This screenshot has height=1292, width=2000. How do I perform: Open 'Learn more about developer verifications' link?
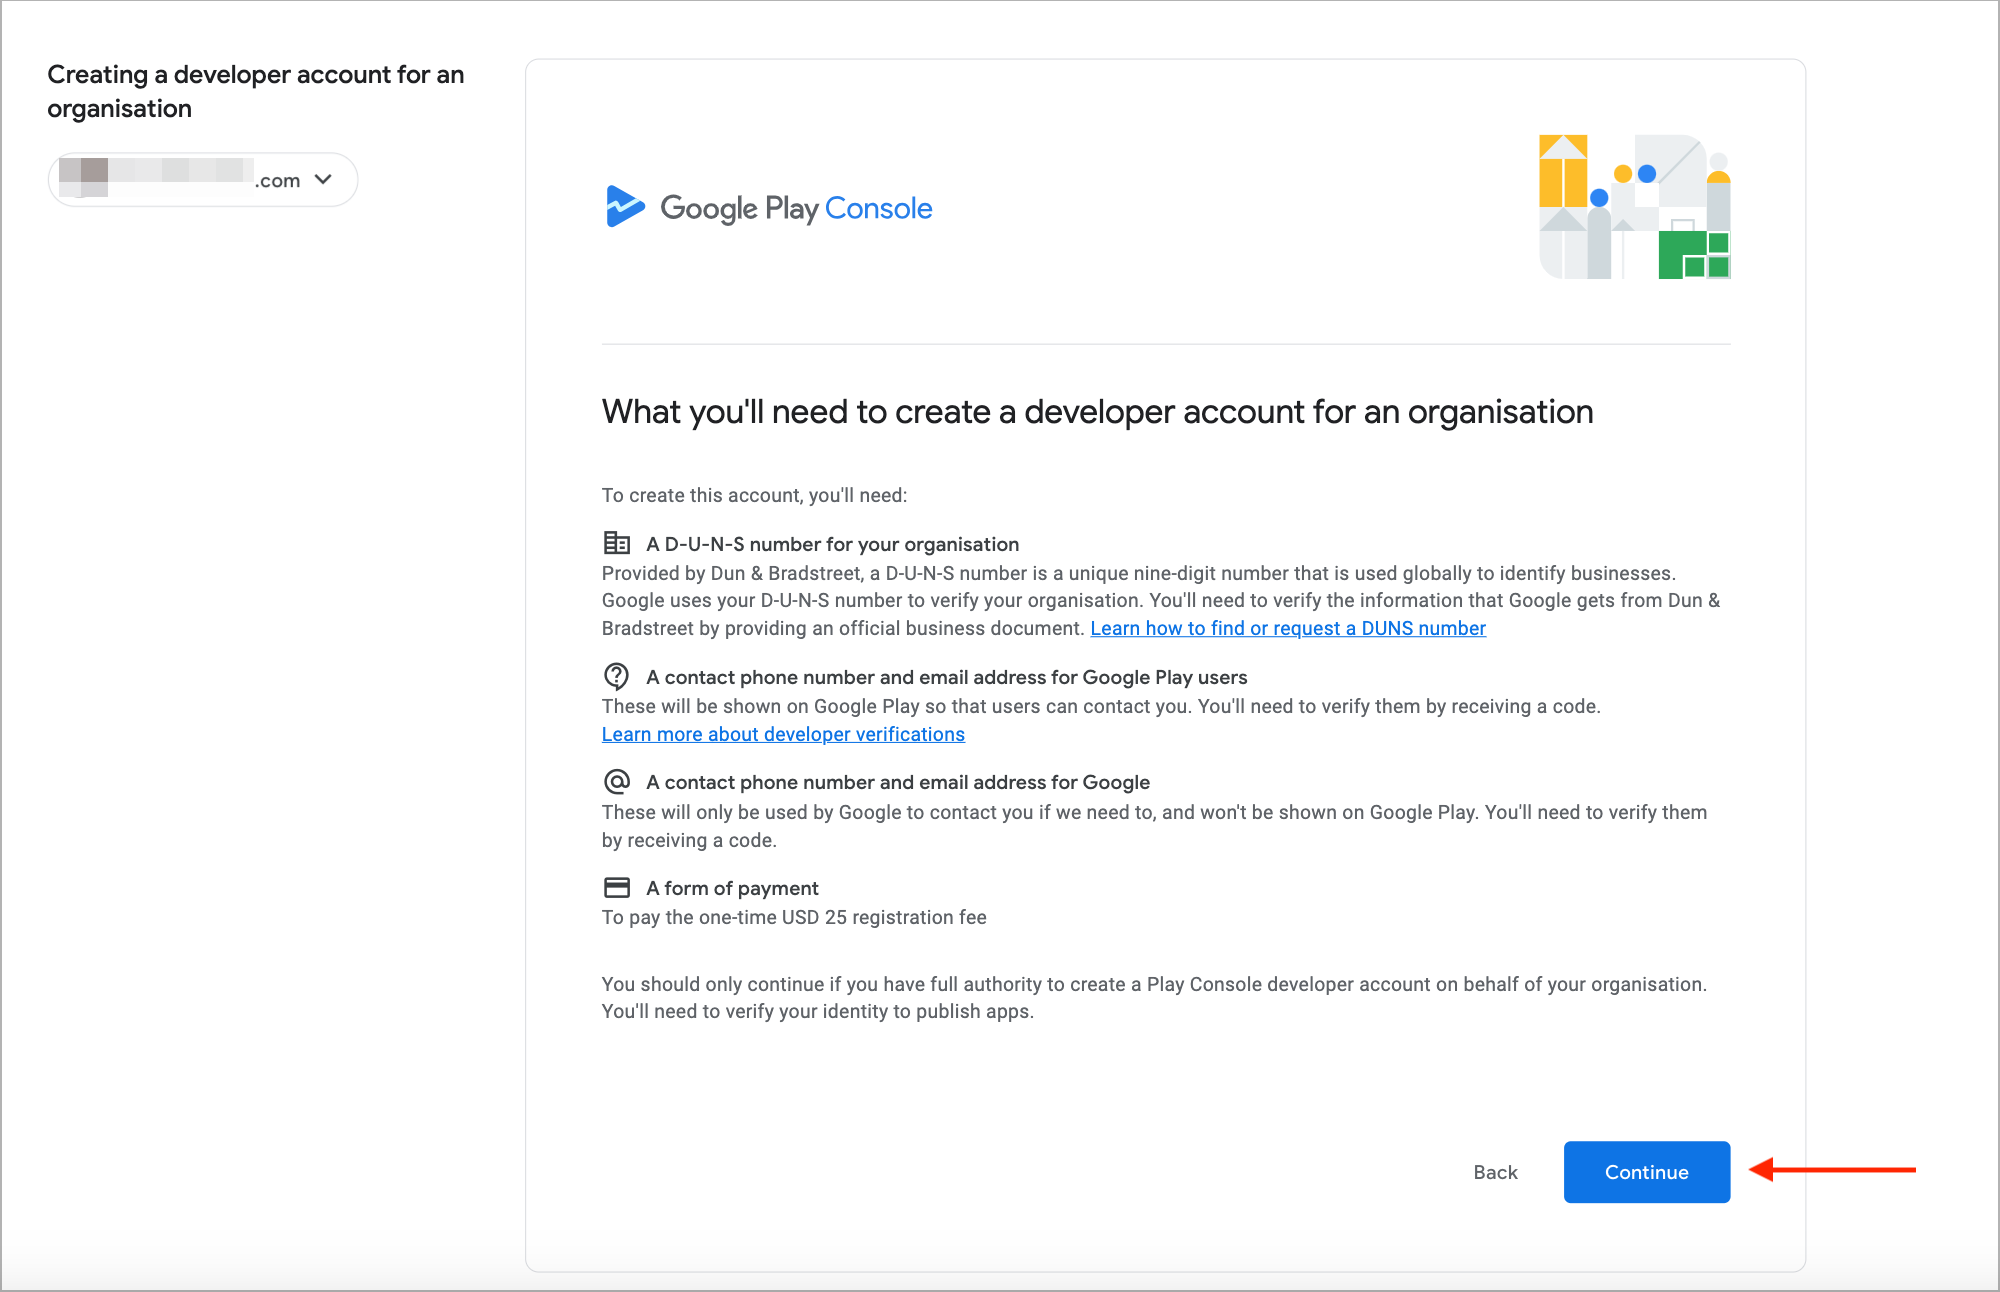pyautogui.click(x=783, y=734)
